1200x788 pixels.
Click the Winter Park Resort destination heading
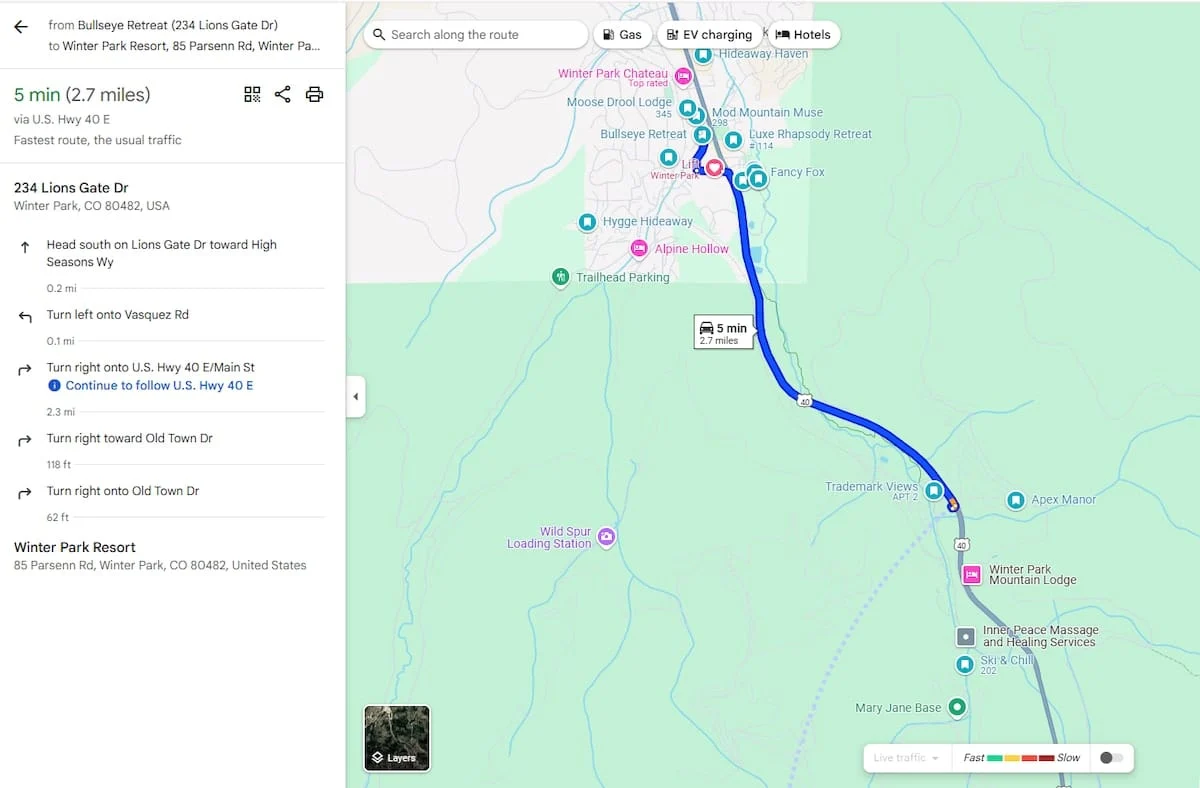pyautogui.click(x=75, y=547)
